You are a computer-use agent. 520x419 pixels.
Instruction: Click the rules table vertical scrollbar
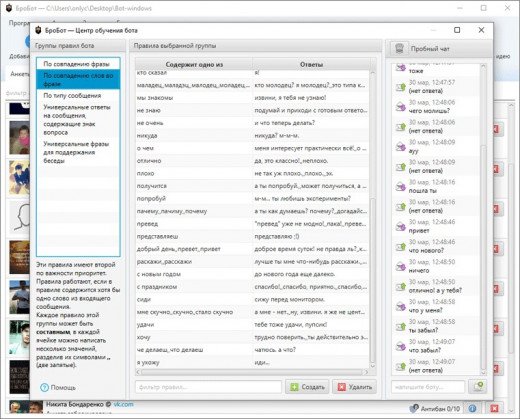coord(373,280)
